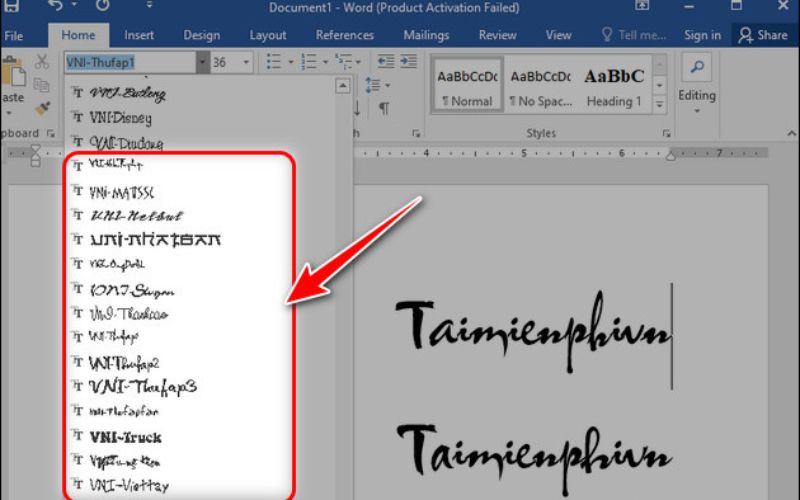800x500 pixels.
Task: Click the font size box showing 36
Action: click(x=225, y=62)
